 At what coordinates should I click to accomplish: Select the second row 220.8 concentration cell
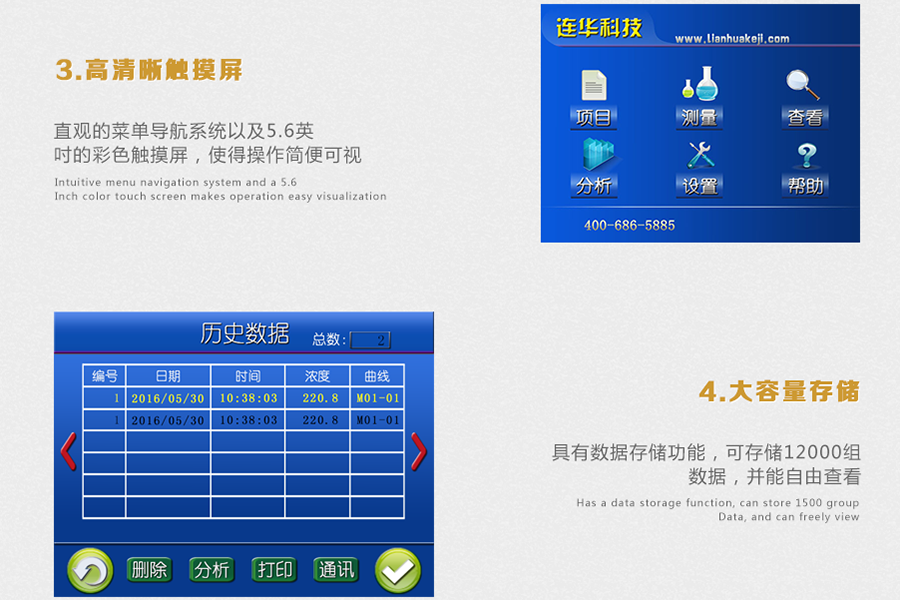(x=317, y=420)
